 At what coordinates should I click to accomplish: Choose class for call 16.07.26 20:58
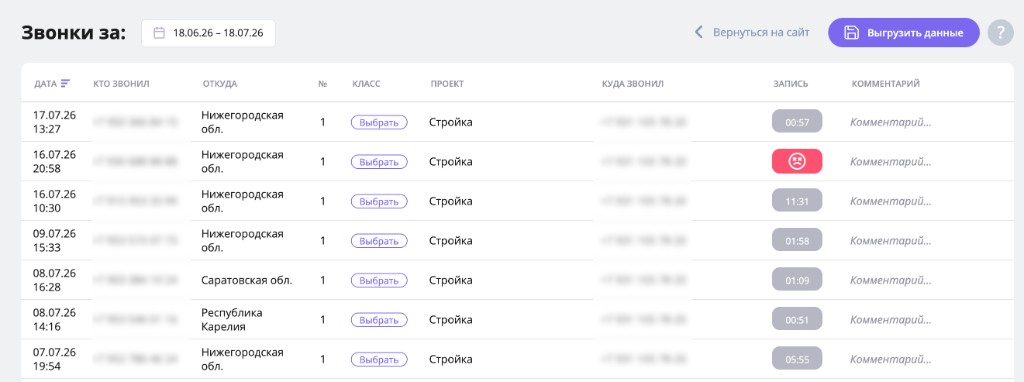point(379,161)
